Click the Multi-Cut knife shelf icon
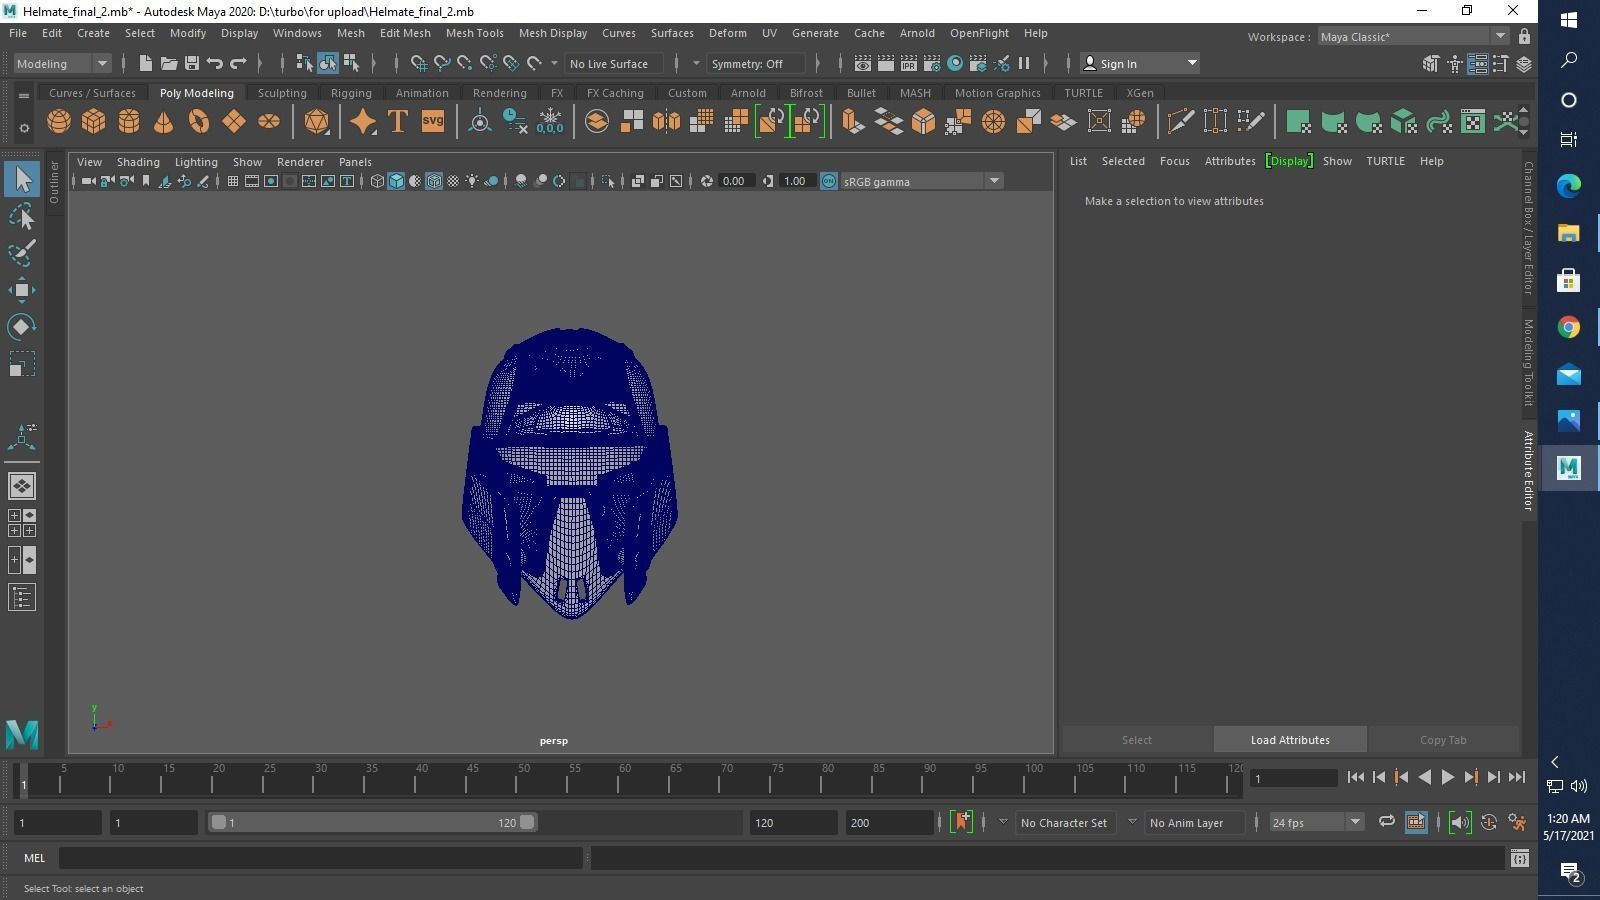The height and width of the screenshot is (900, 1600). point(1180,122)
